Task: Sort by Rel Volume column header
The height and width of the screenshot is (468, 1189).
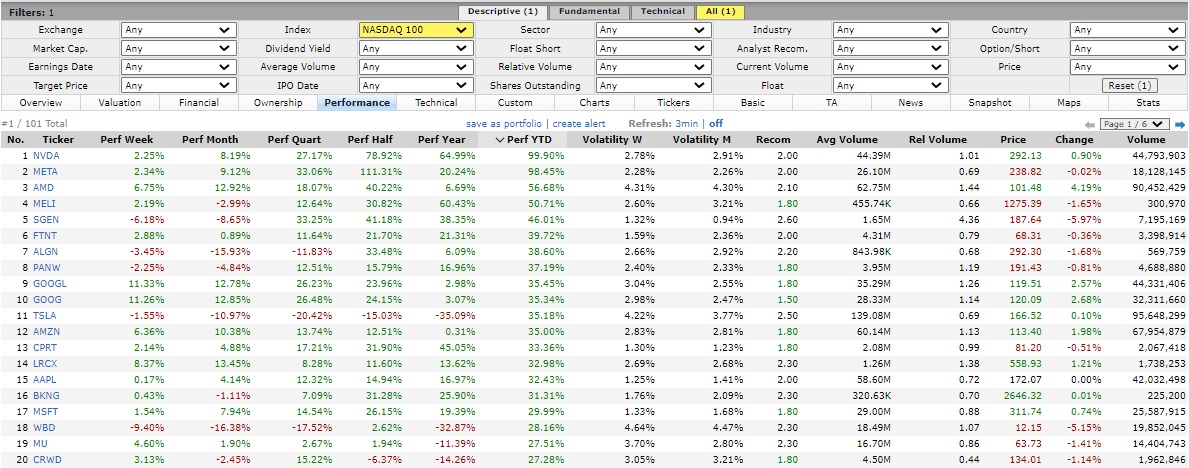Action: [938, 140]
